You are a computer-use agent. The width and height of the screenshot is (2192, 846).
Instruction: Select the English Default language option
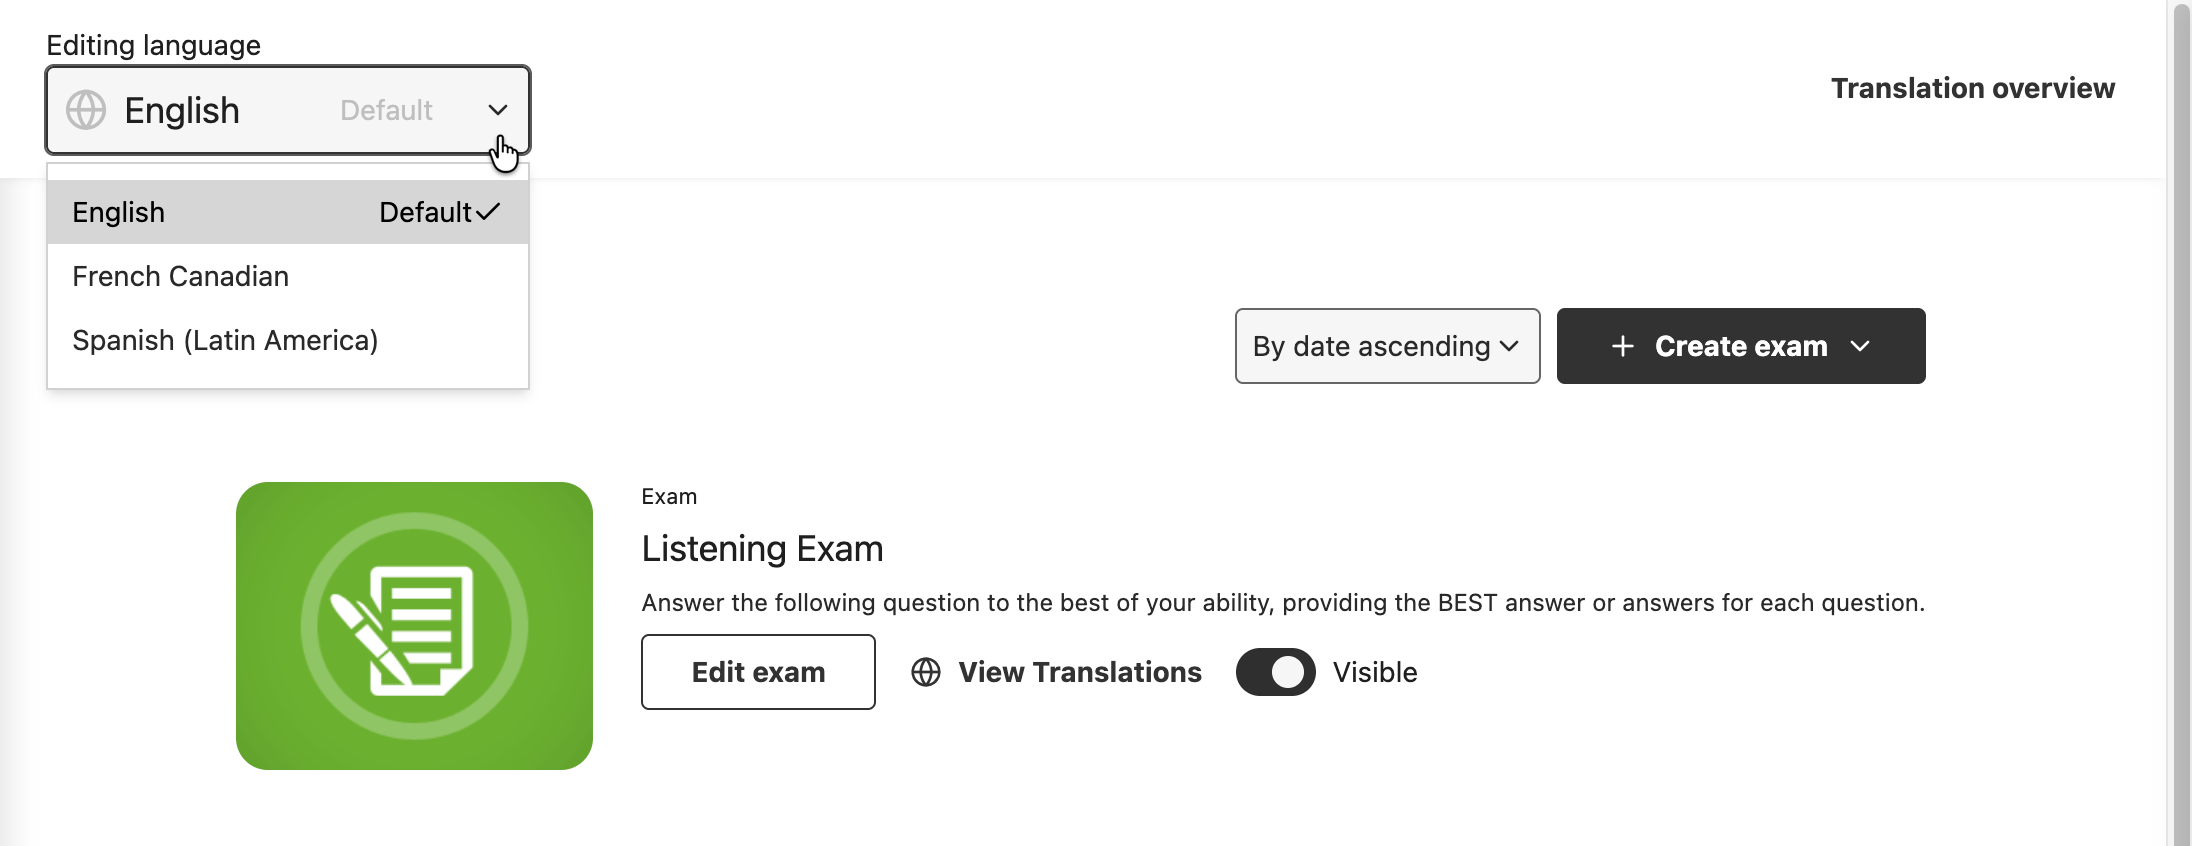point(288,212)
